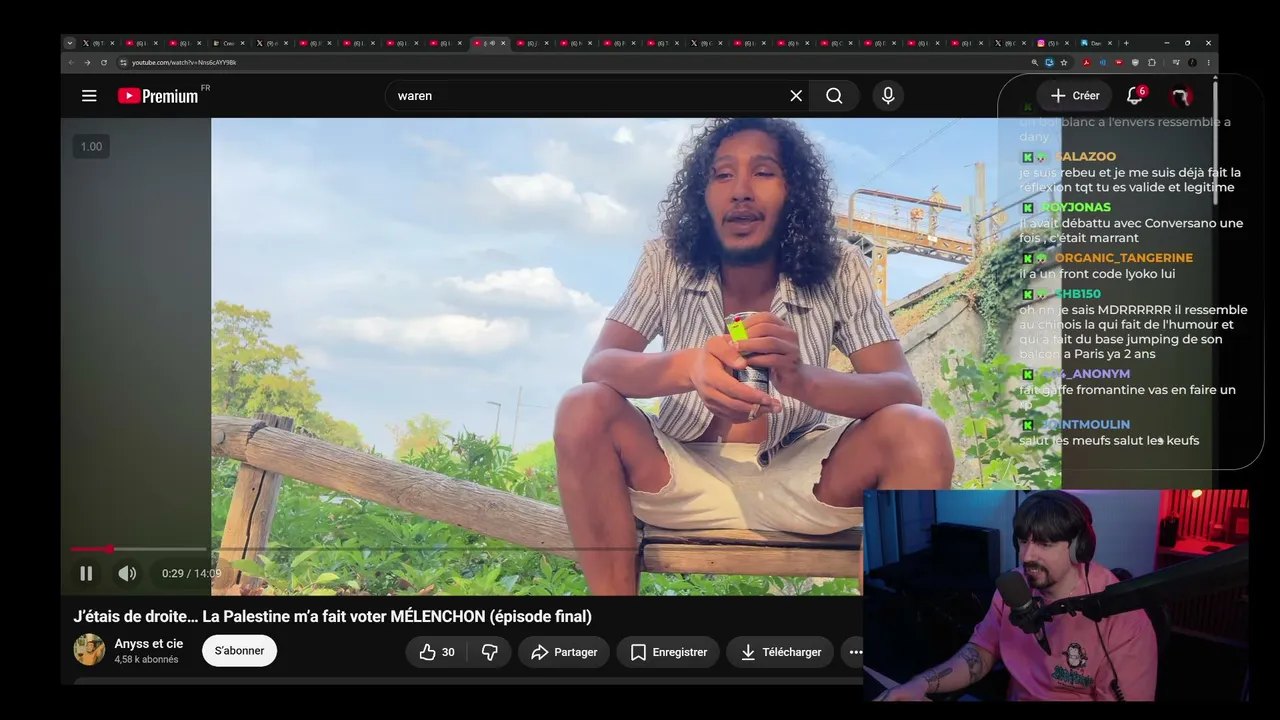Dislike the video
The image size is (1280, 720).
(490, 652)
